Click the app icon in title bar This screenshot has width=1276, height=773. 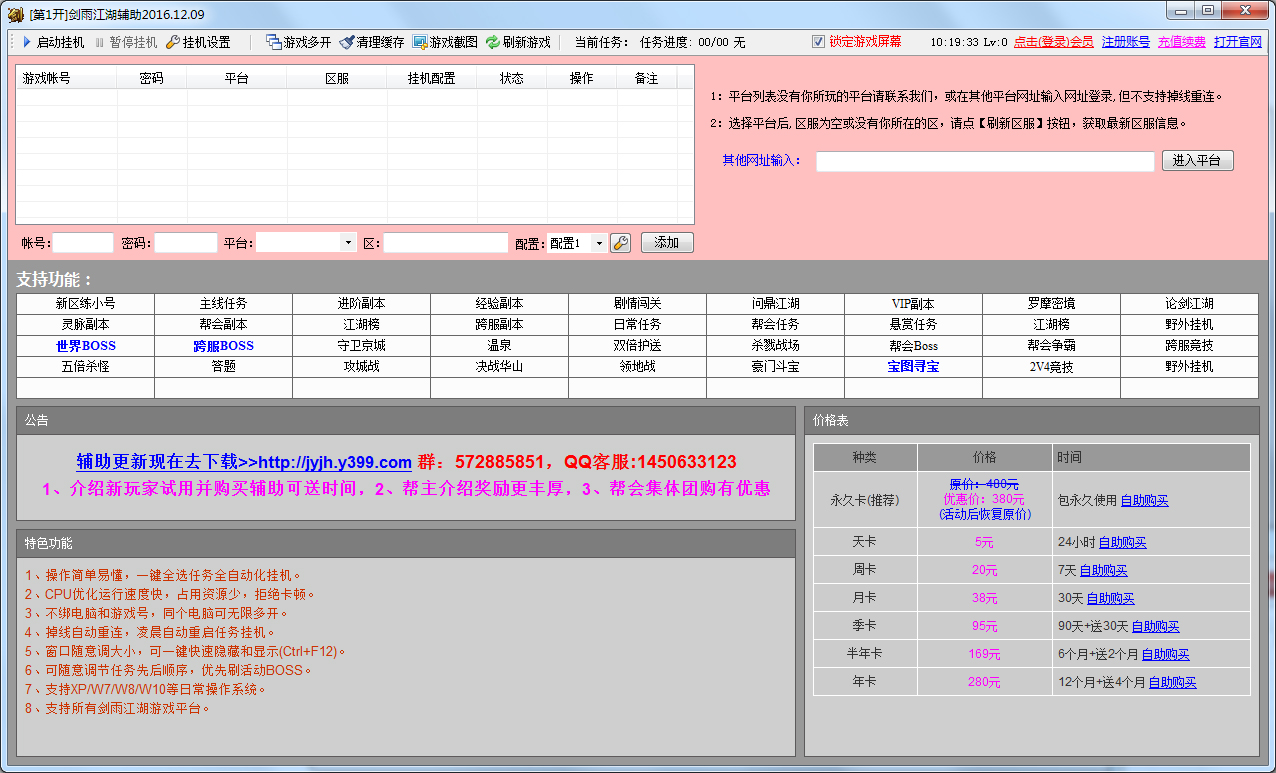(15, 14)
